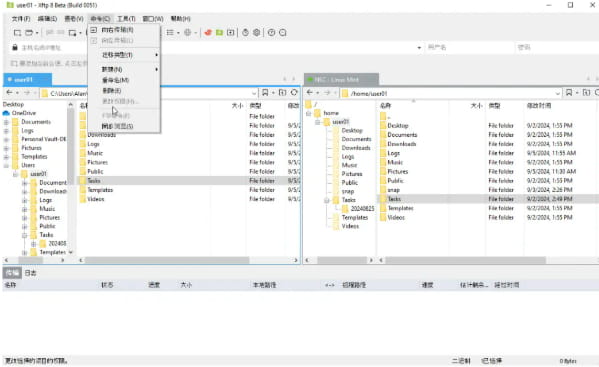Screen dimensions: 599x367
Task: Open the dropdown arrow beside list view icon
Action: (x=178, y=33)
